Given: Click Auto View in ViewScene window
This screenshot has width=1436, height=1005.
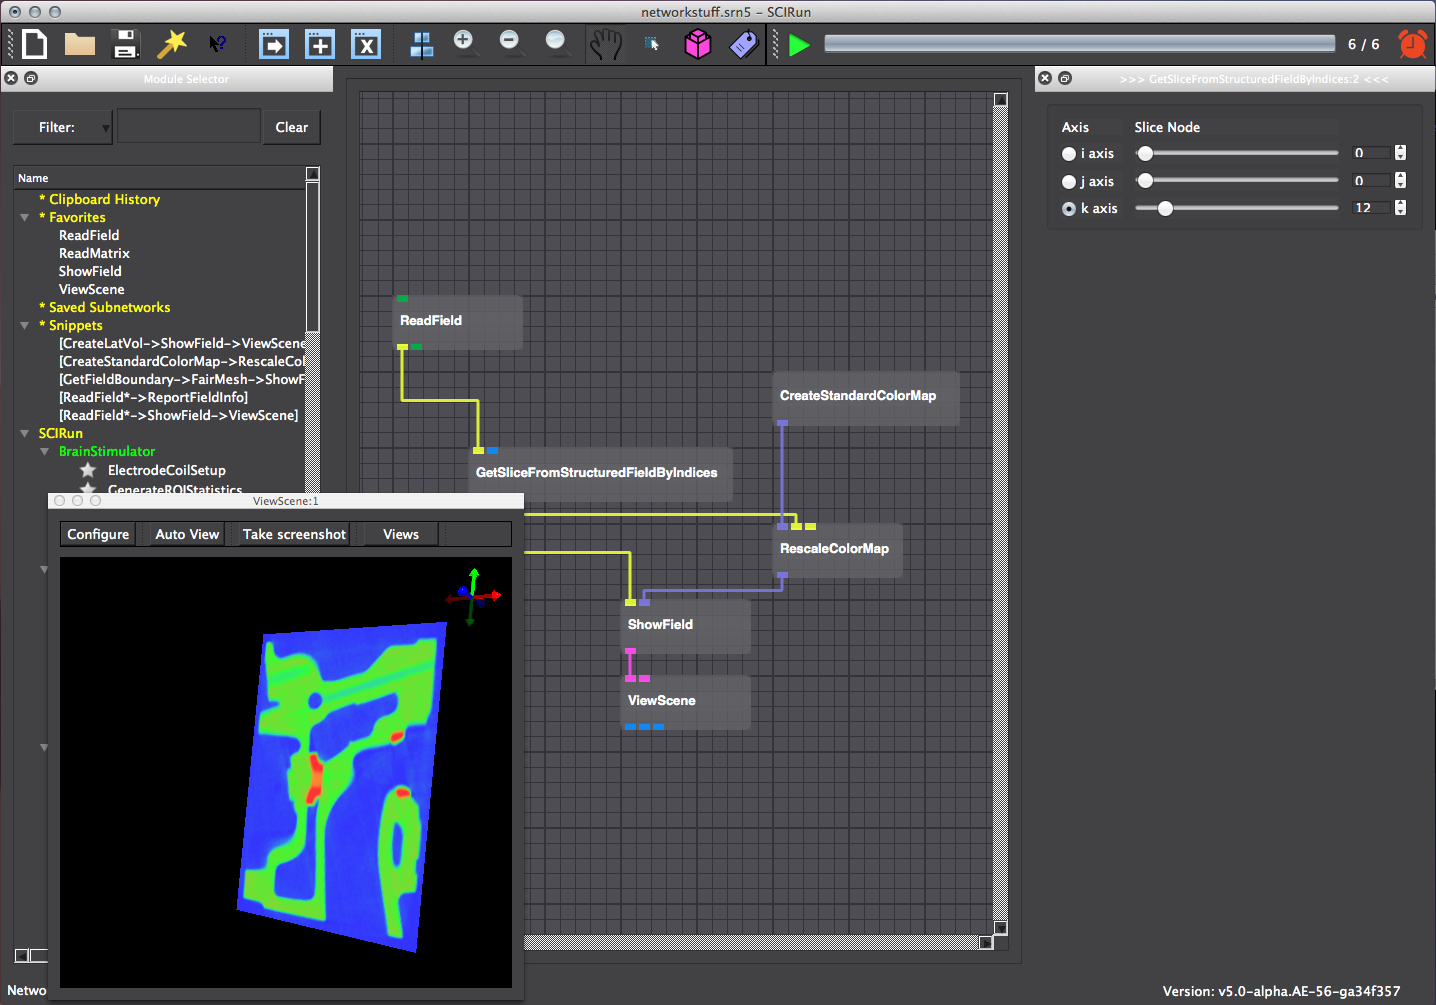Looking at the screenshot, I should pos(187,534).
